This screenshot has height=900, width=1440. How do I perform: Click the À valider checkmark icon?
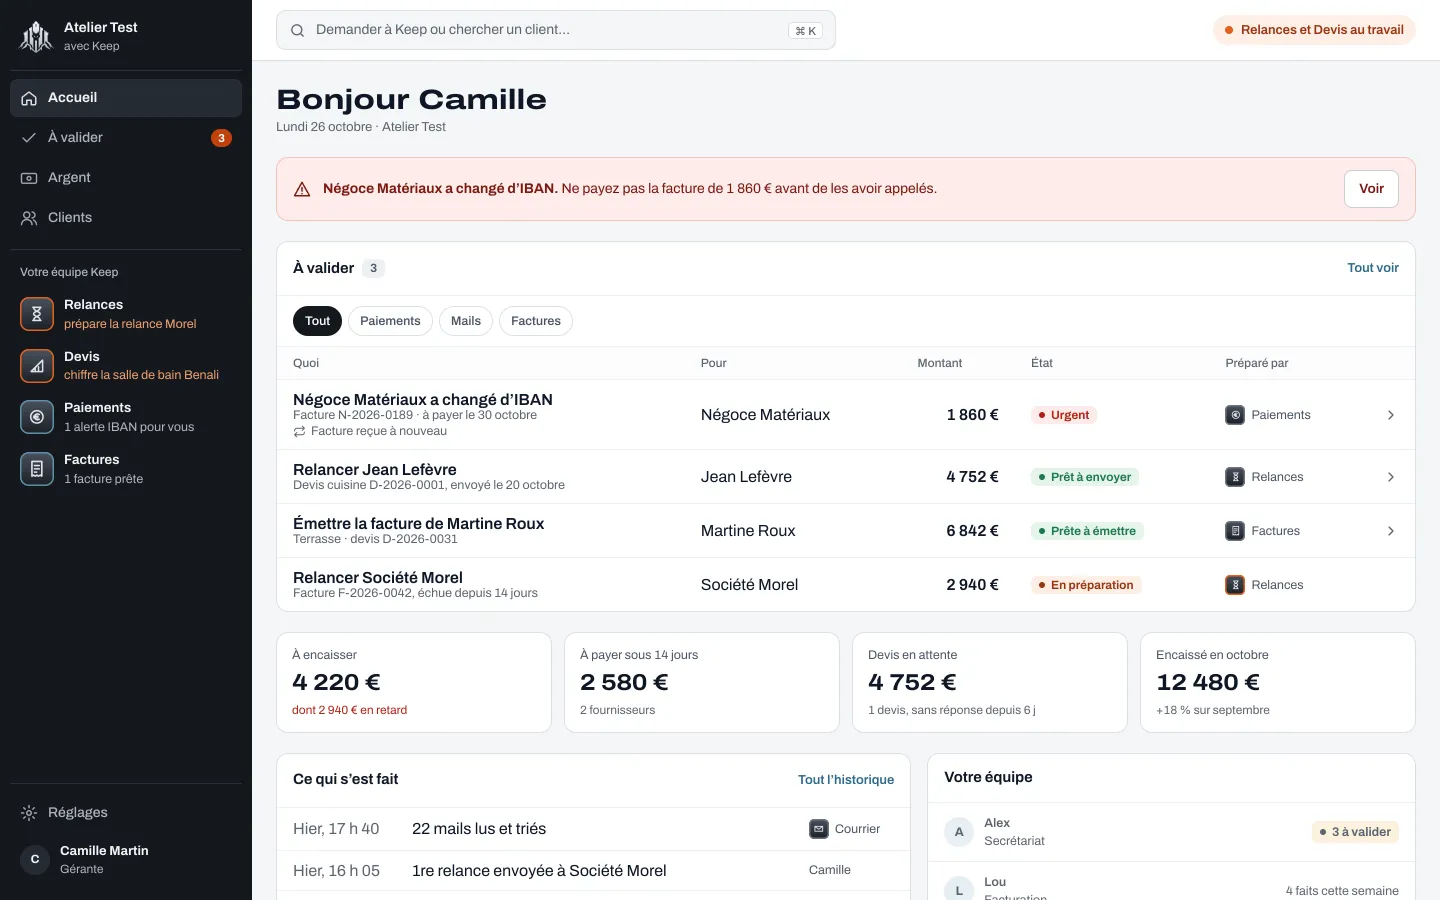(29, 138)
